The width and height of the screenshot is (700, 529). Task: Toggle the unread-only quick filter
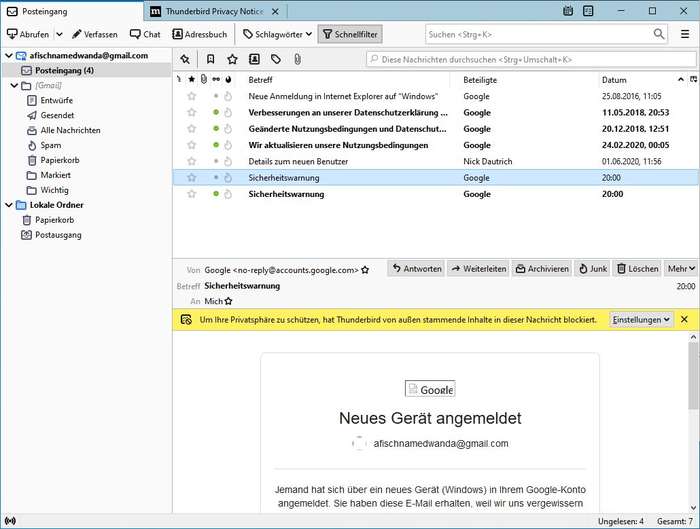[x=210, y=59]
